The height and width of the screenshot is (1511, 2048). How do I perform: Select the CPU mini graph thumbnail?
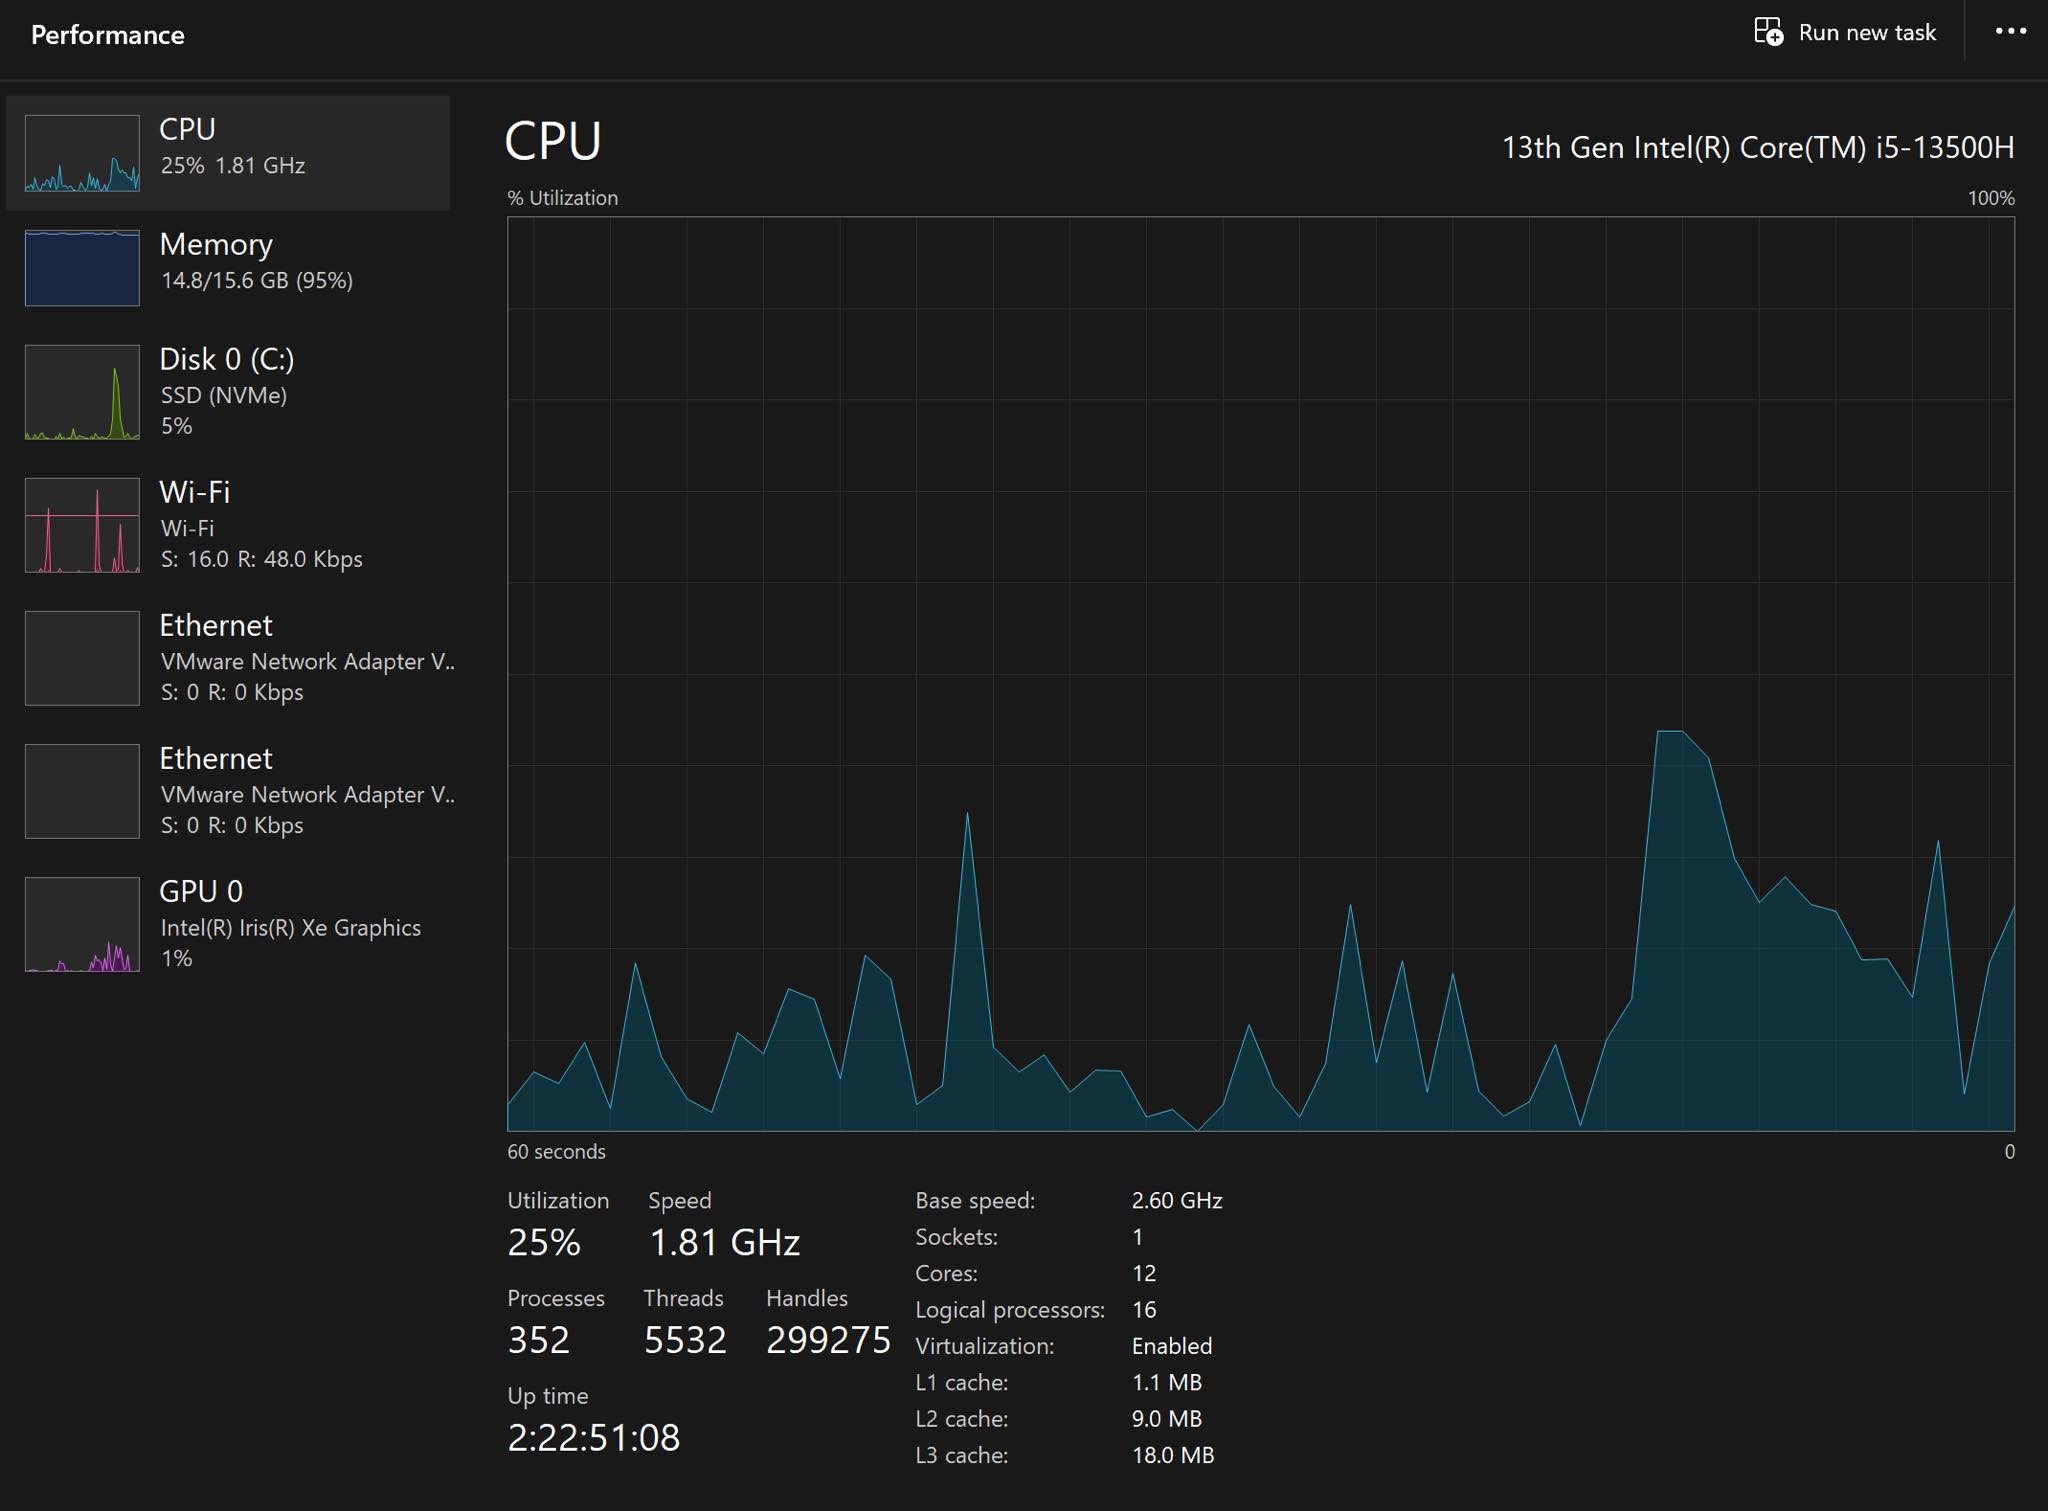[x=82, y=153]
